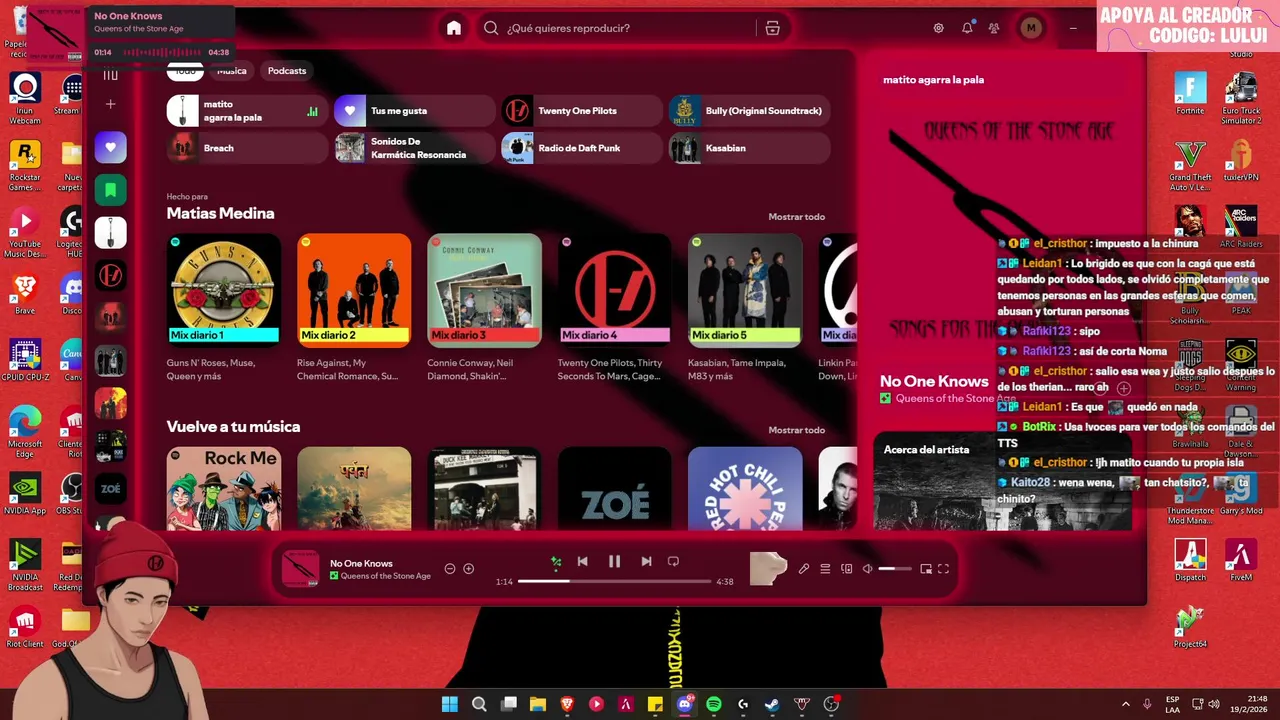This screenshot has width=1280, height=720.
Task: Click 'Queens of the Stone Age' artist in player bar
Action: pyautogui.click(x=386, y=576)
